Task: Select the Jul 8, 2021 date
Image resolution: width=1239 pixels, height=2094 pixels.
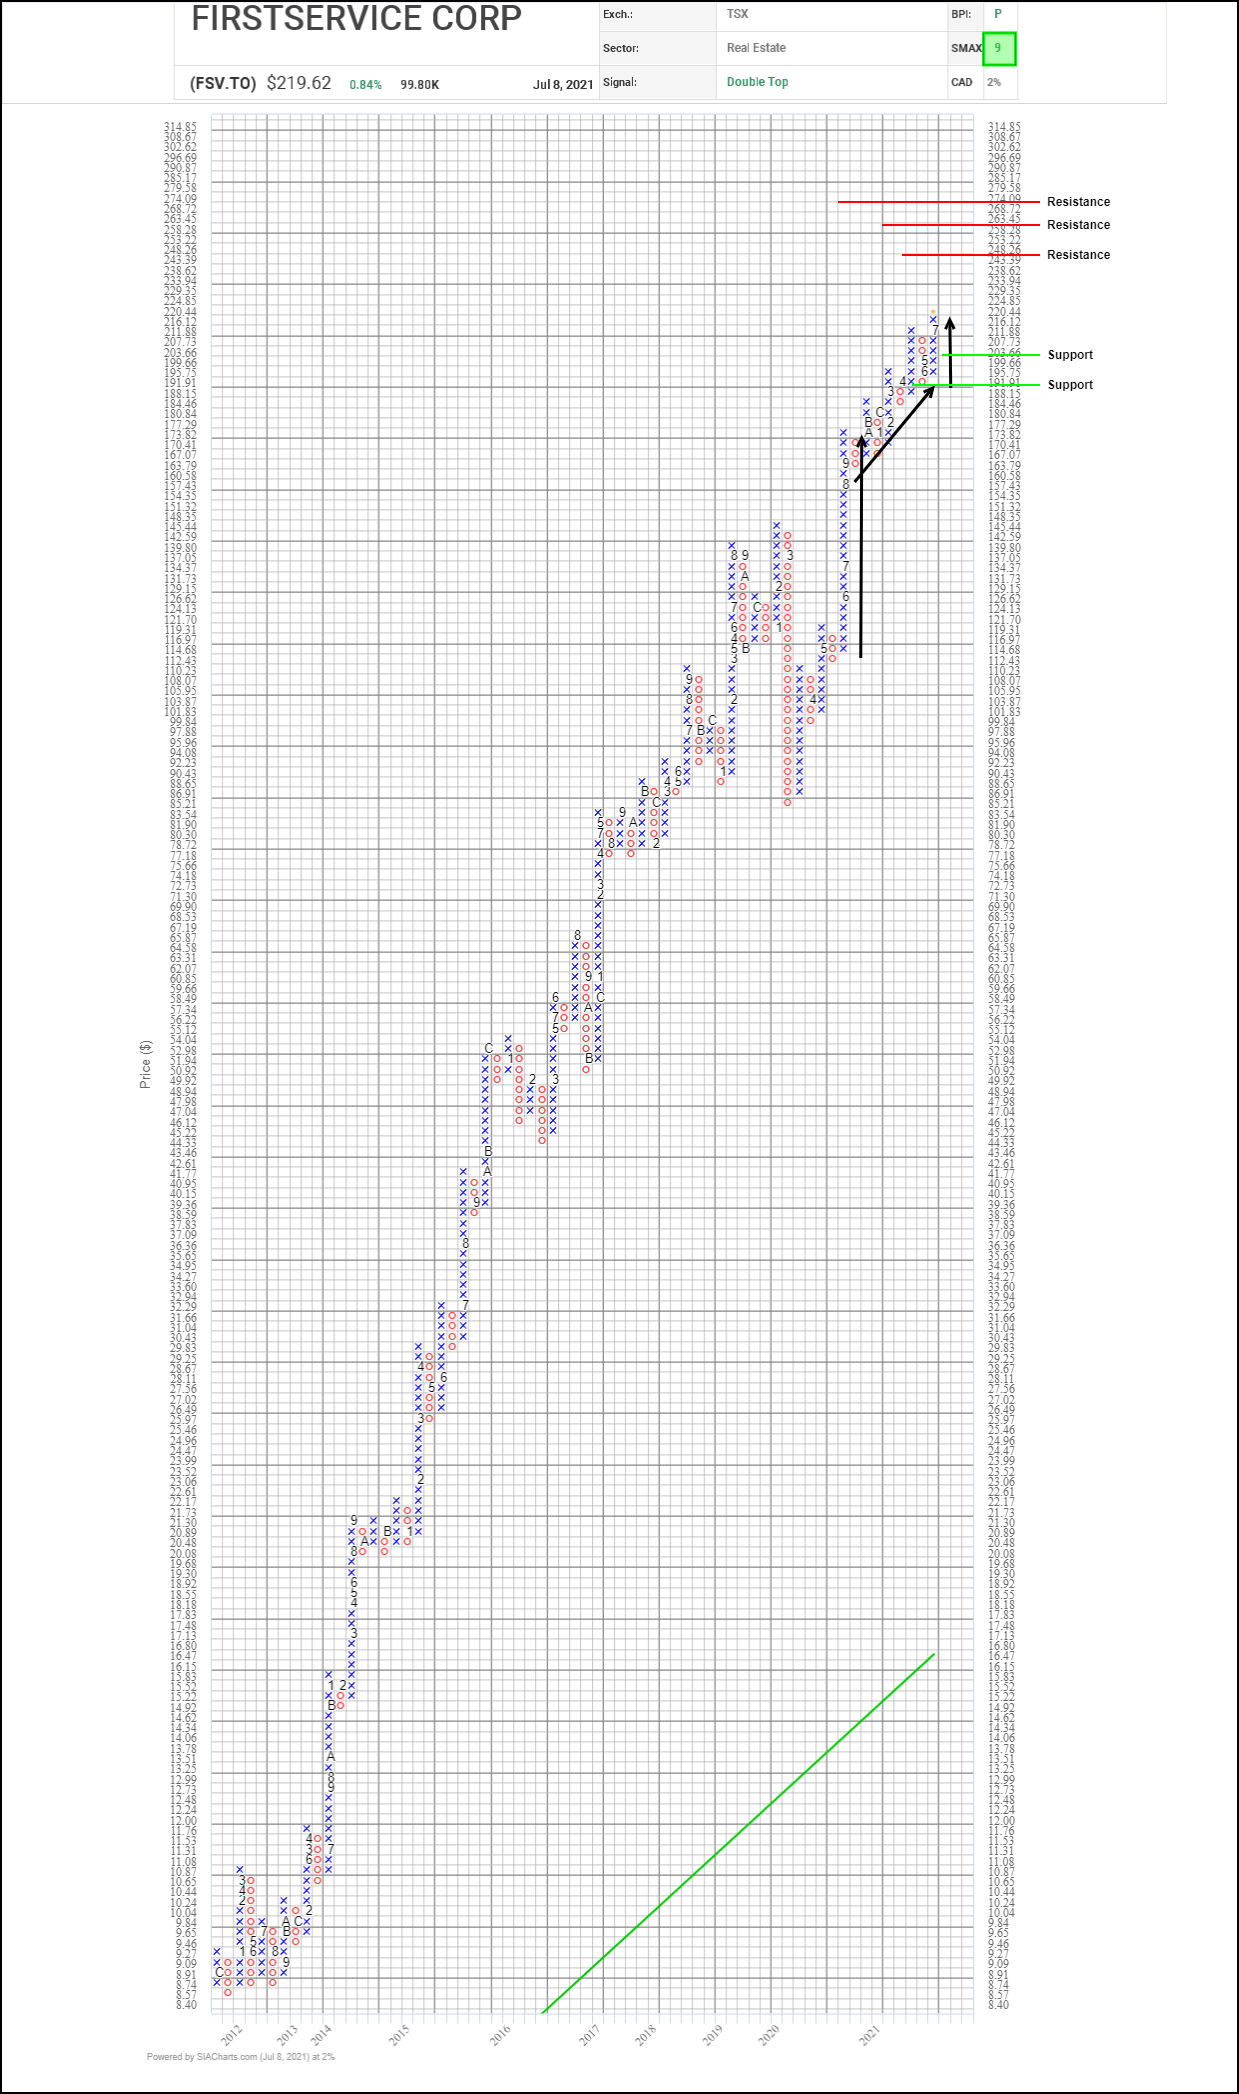Action: tap(563, 84)
